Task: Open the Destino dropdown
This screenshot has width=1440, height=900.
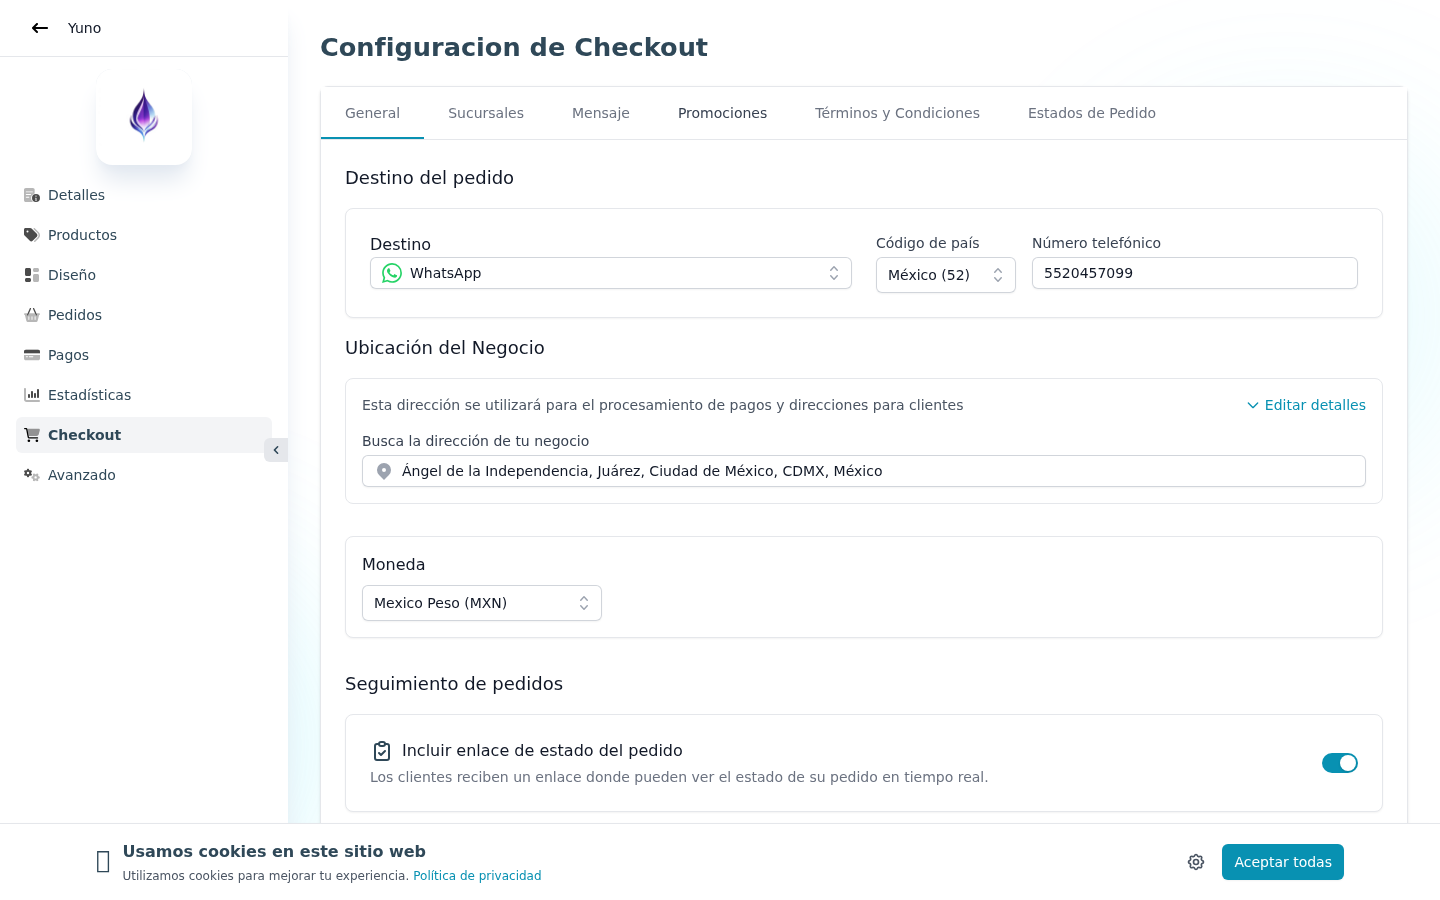Action: click(610, 272)
